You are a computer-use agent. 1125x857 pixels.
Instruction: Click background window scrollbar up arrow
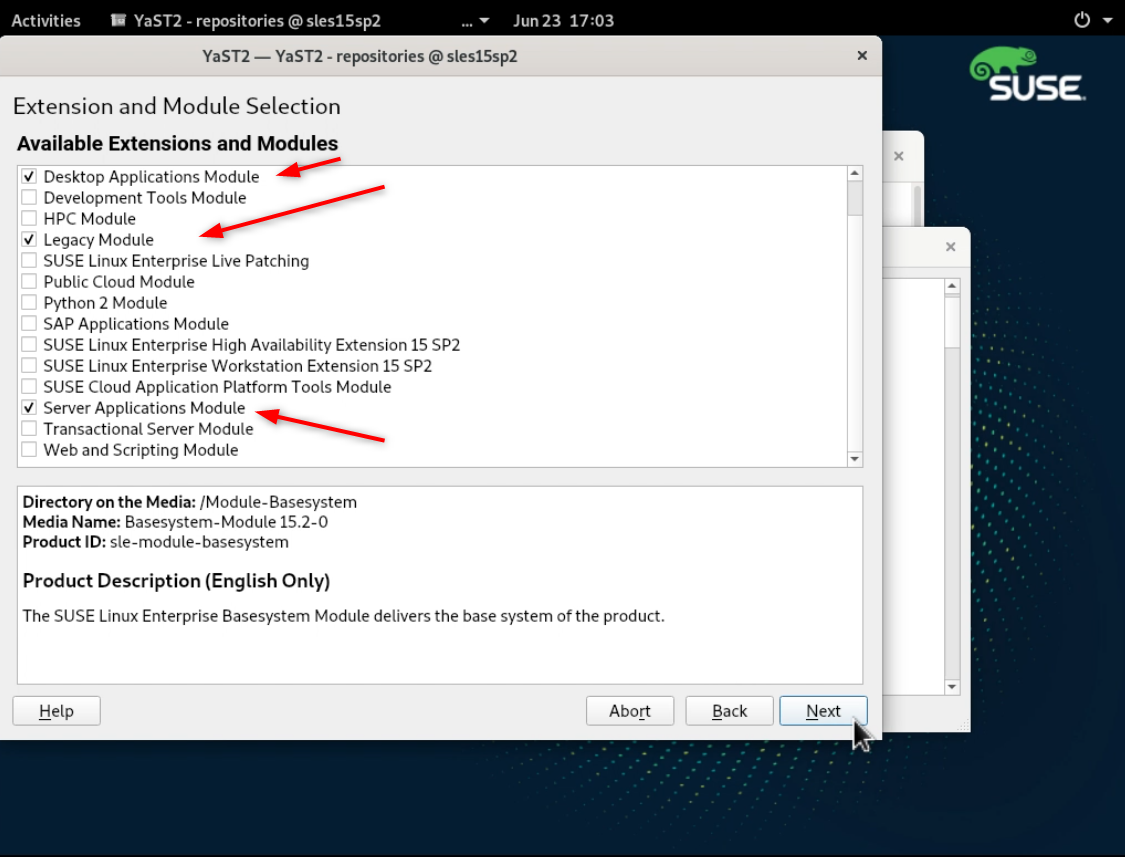coord(952,286)
